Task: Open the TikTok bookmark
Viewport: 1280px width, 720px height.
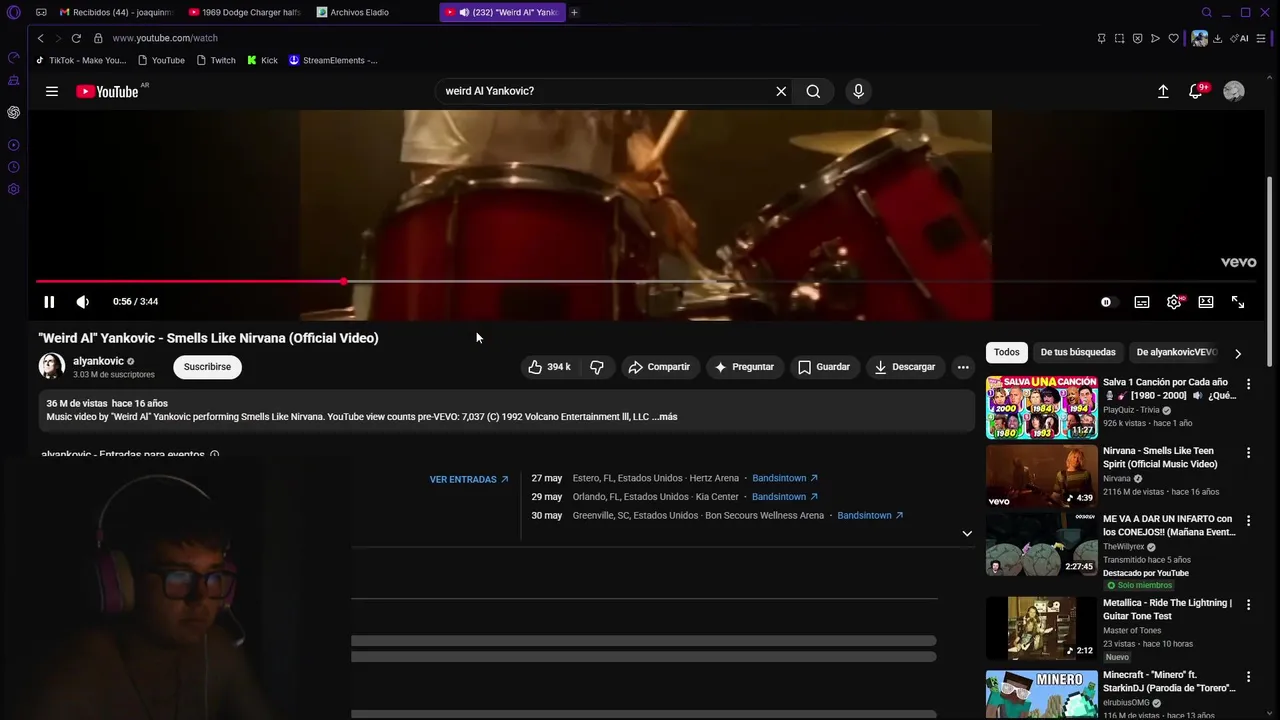Action: (81, 60)
